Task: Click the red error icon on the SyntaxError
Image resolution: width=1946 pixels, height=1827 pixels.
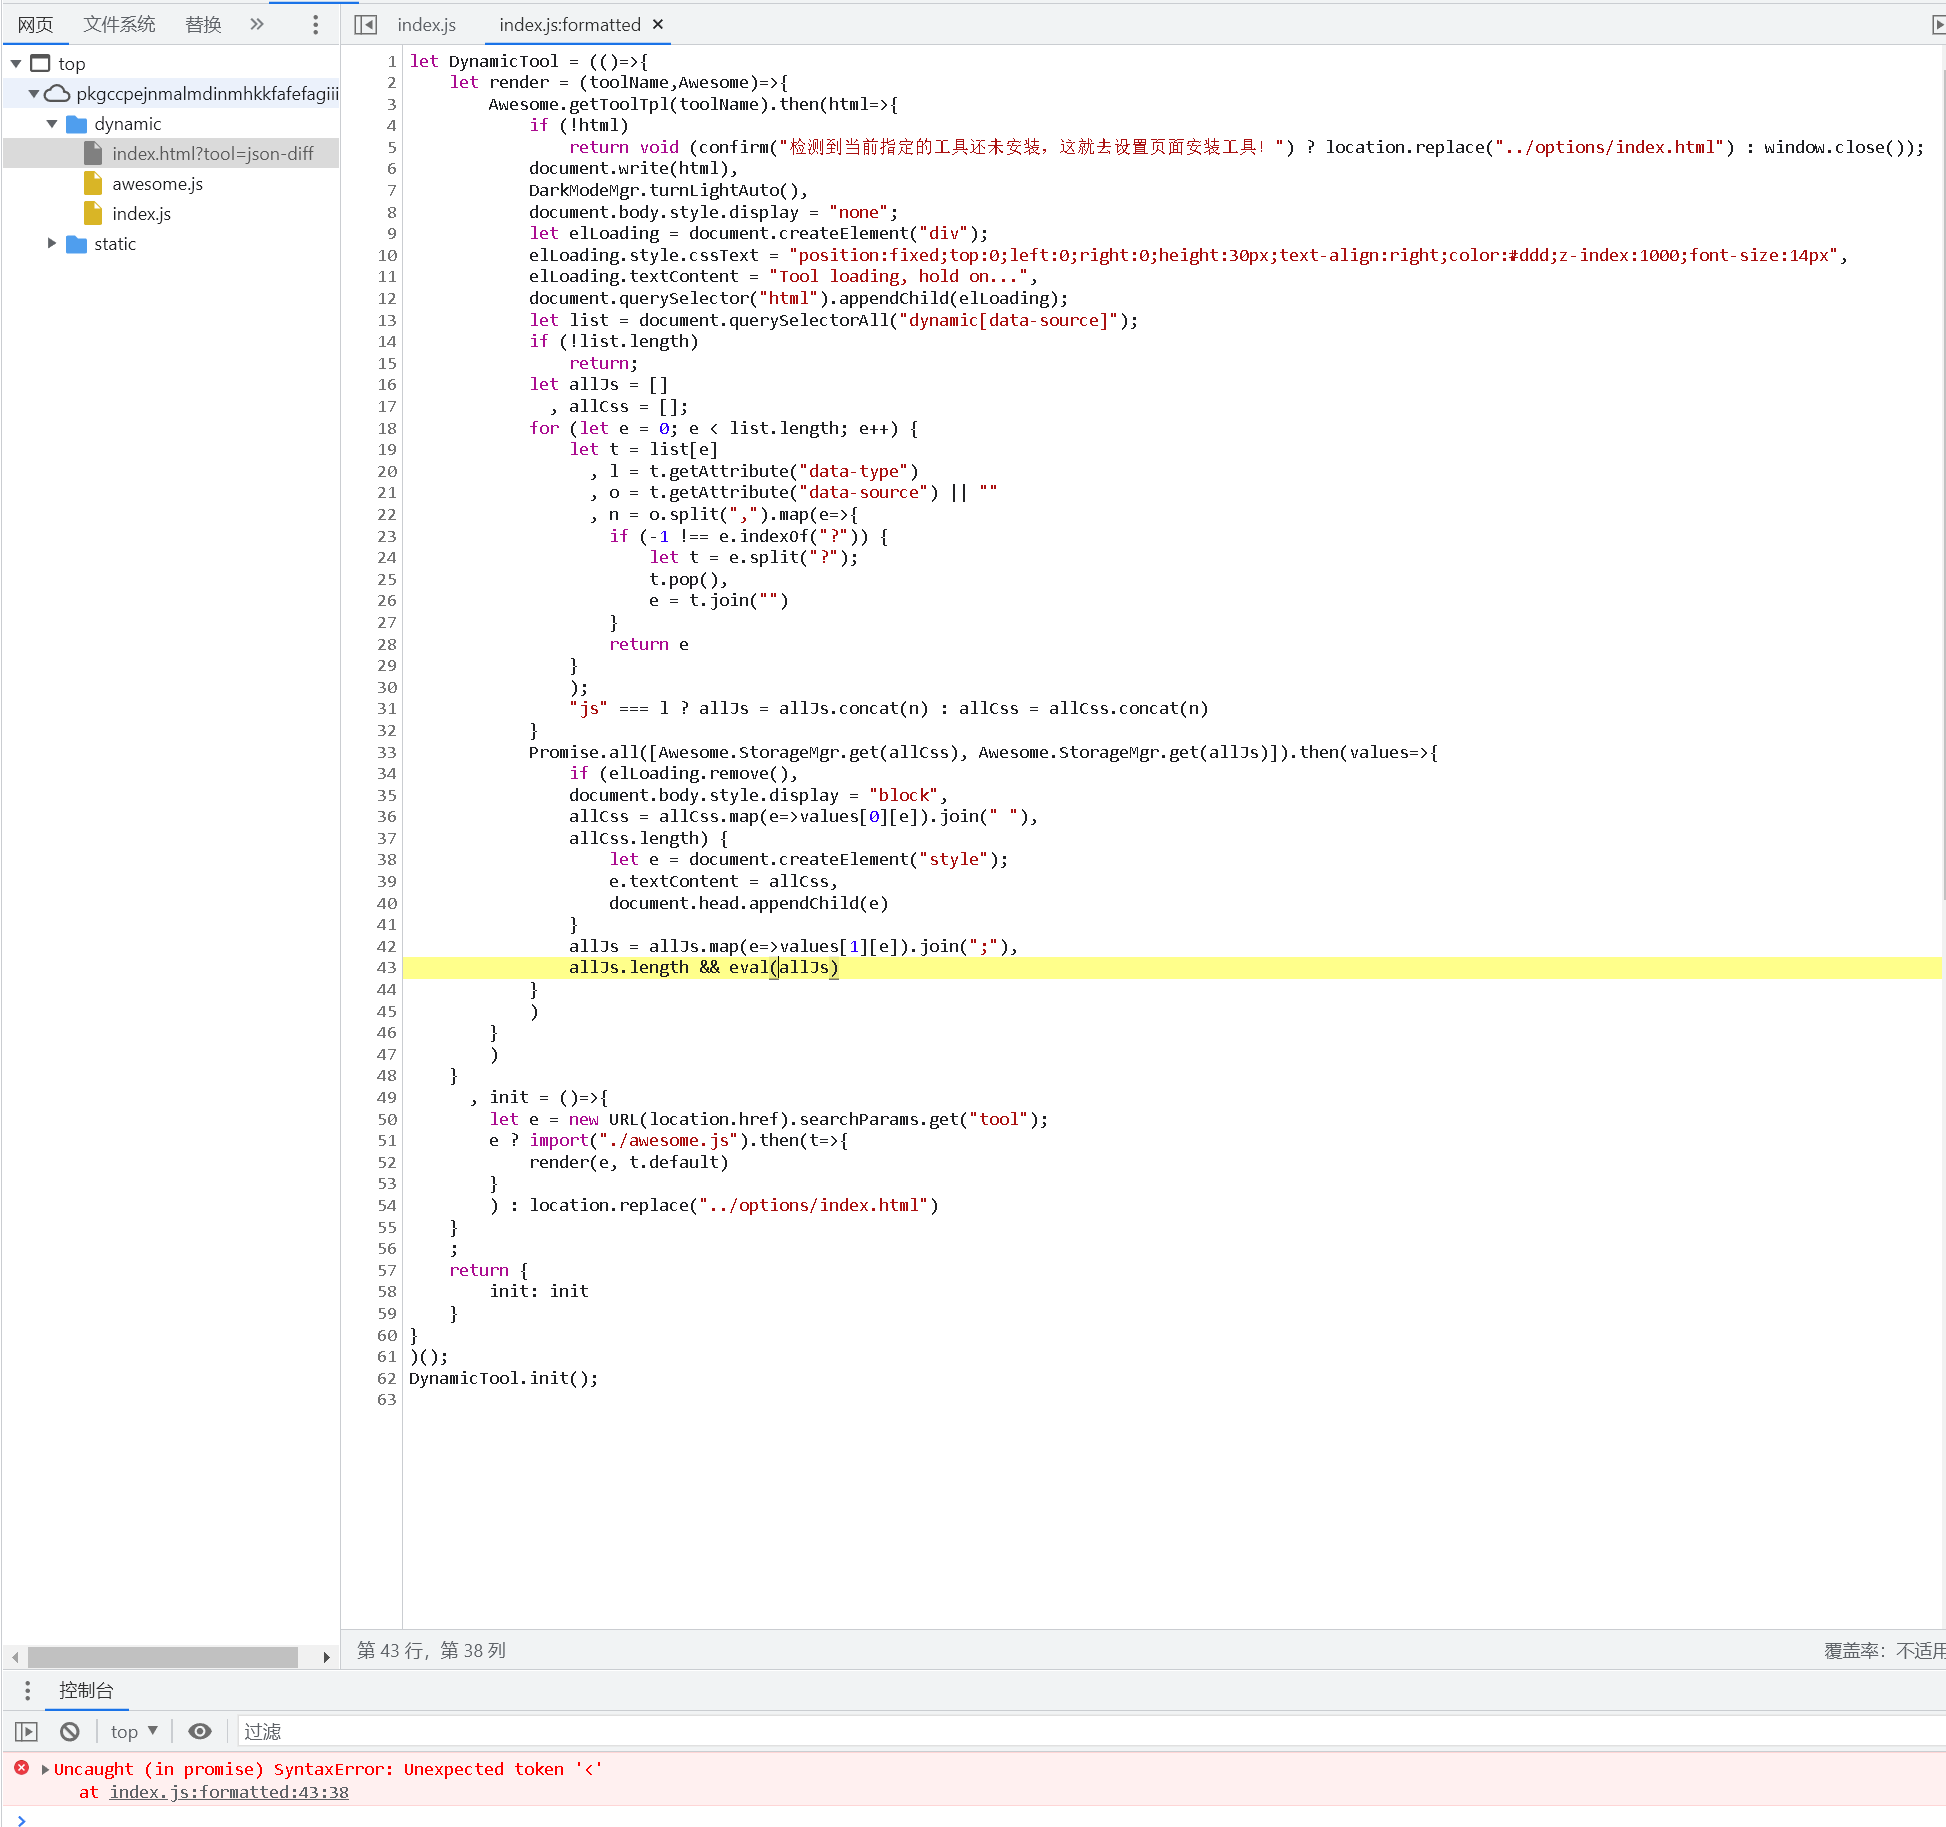Action: [x=22, y=1768]
